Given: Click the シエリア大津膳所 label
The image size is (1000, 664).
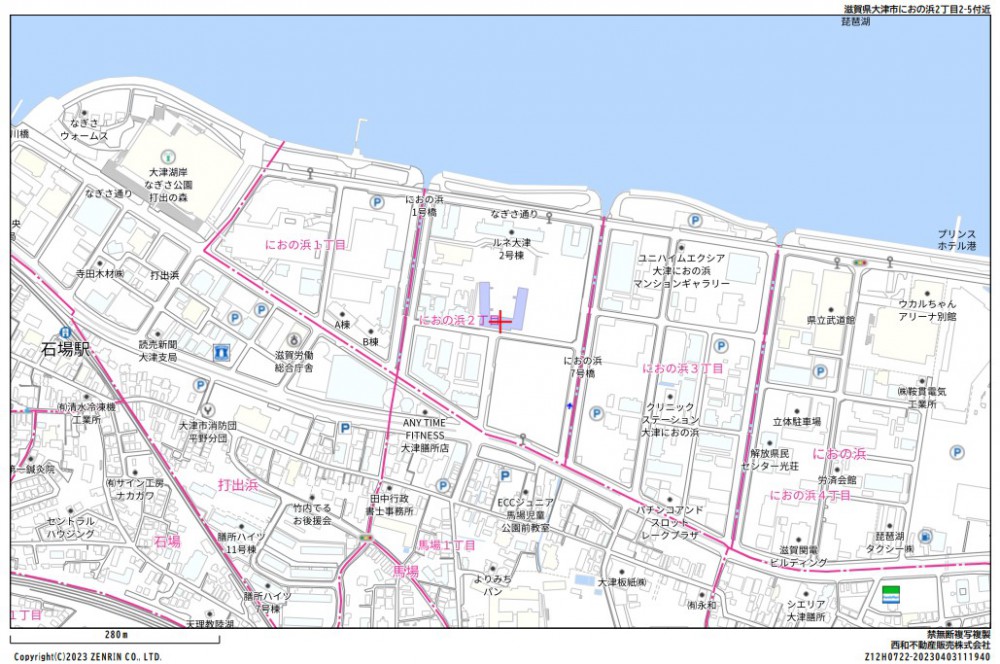Looking at the screenshot, I should [x=806, y=610].
